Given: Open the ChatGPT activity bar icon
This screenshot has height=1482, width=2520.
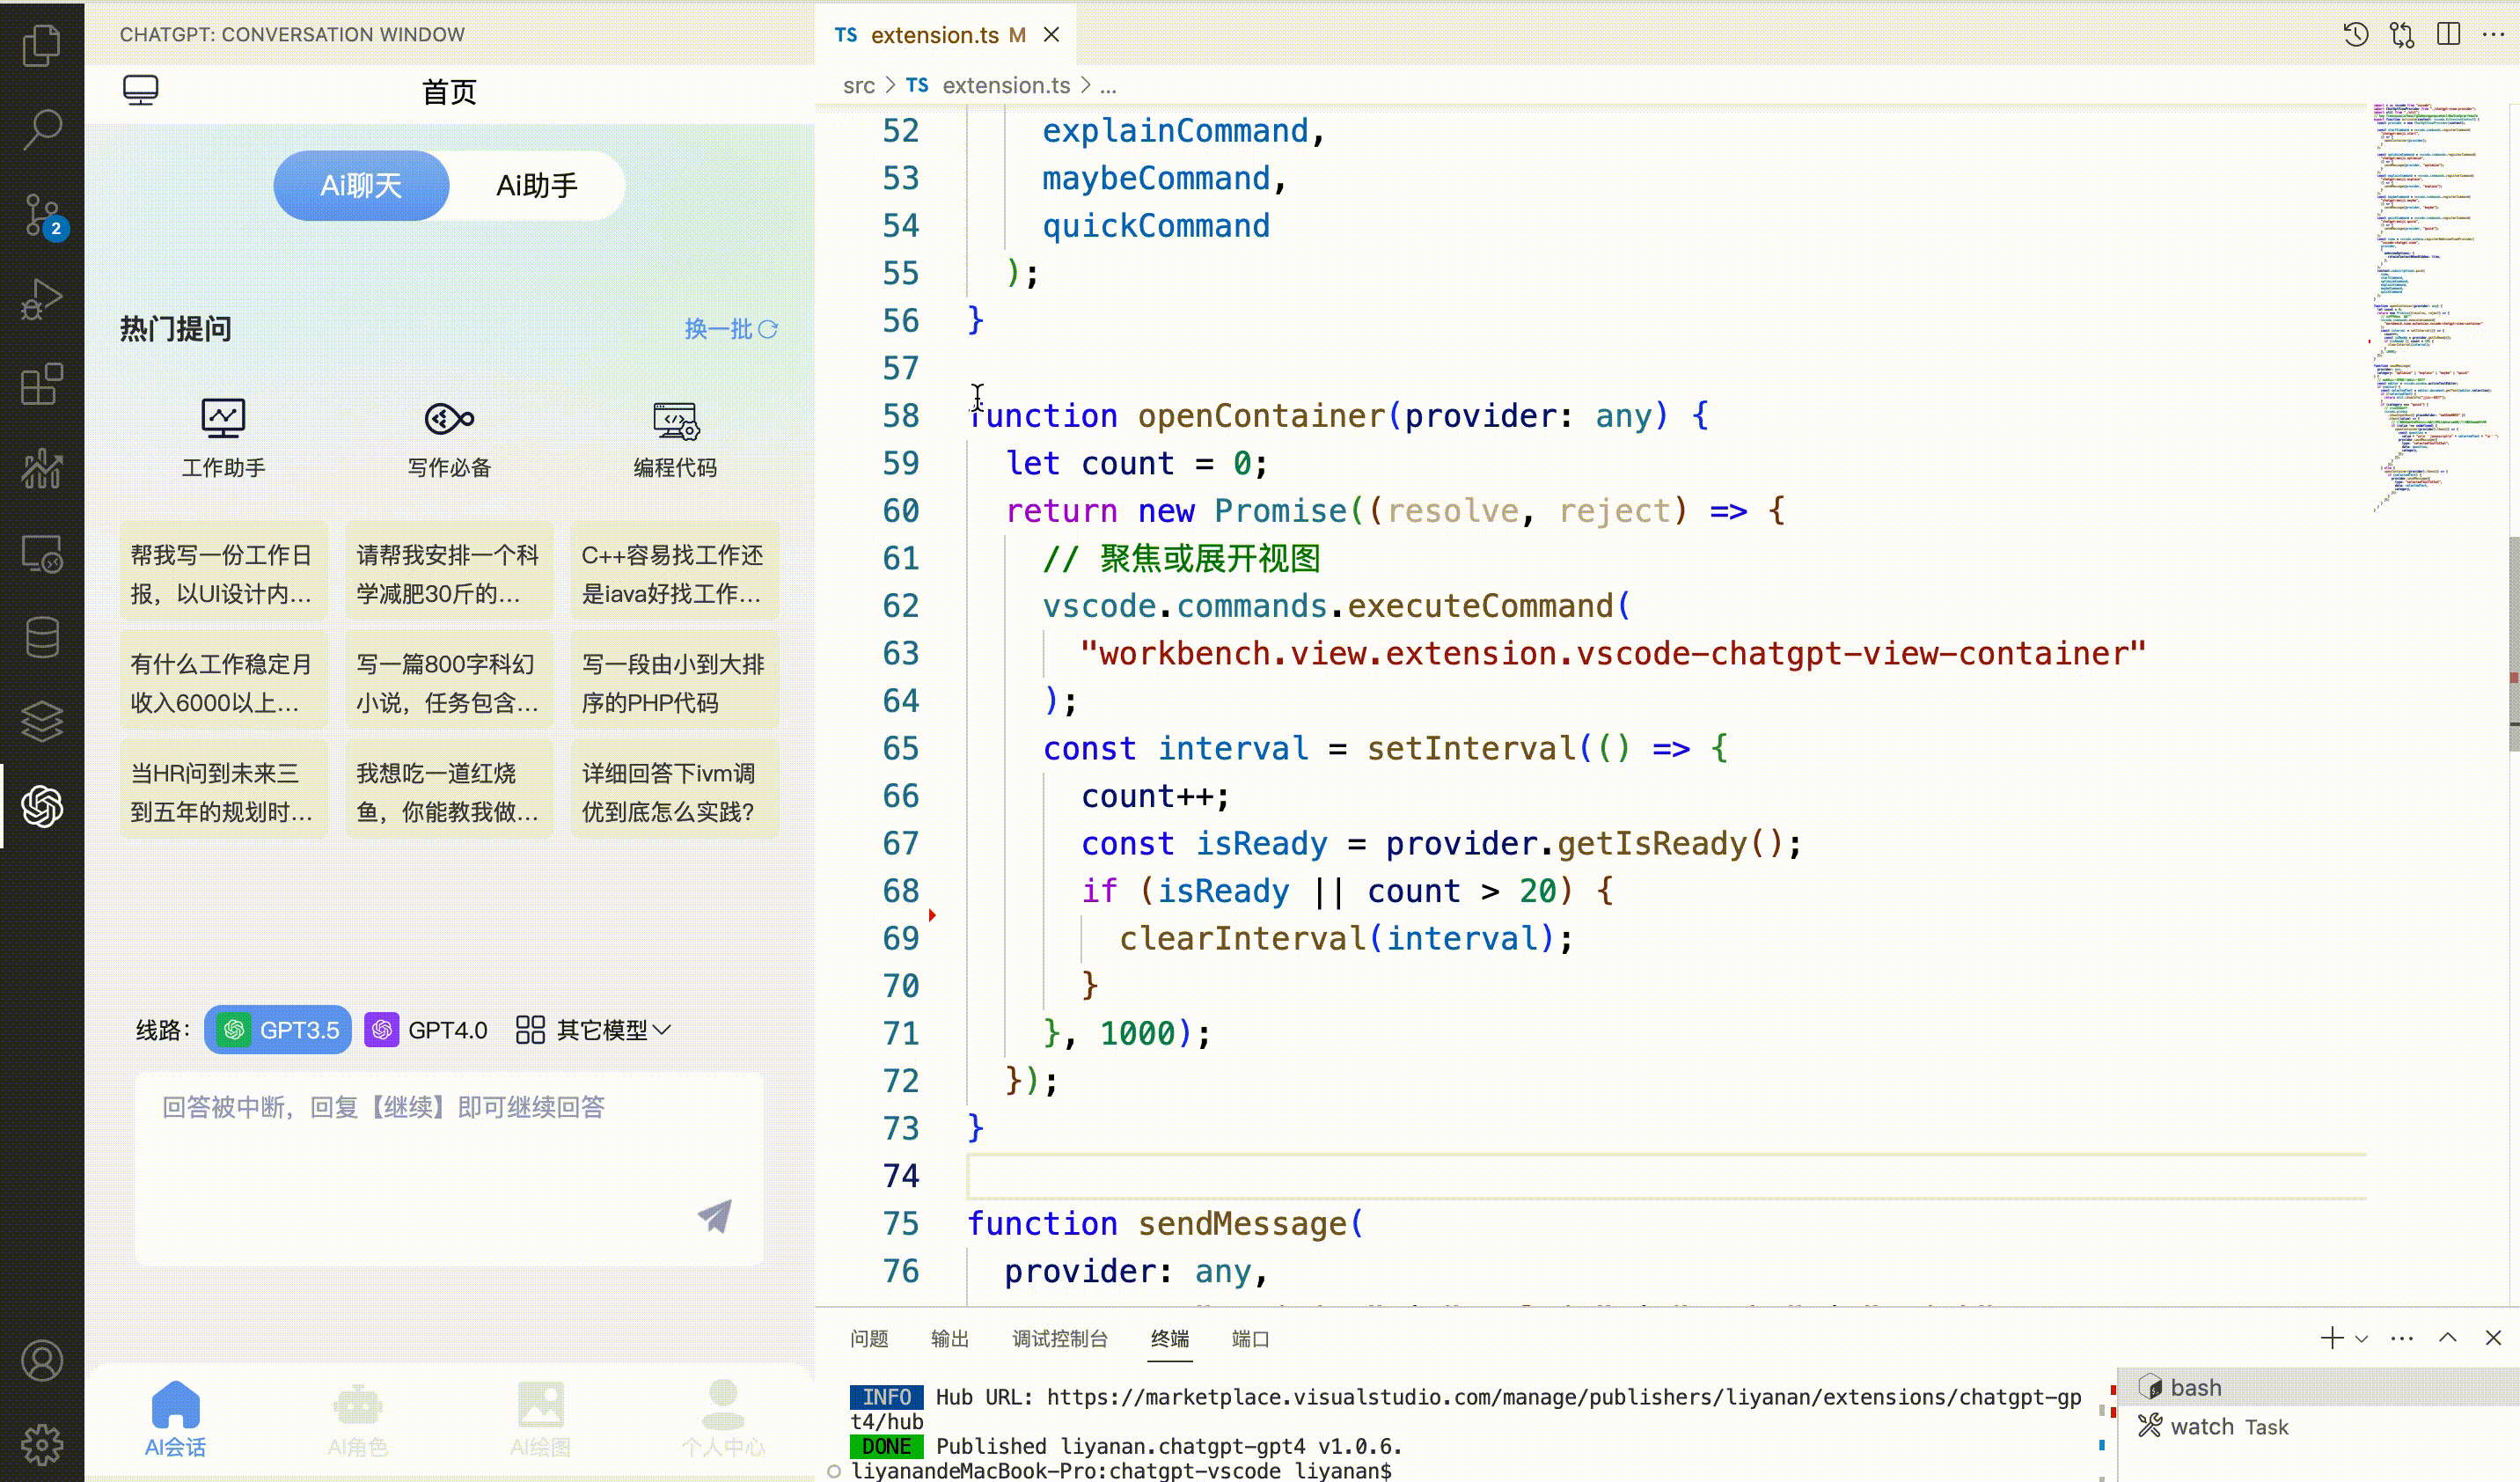Looking at the screenshot, I should coord(42,806).
